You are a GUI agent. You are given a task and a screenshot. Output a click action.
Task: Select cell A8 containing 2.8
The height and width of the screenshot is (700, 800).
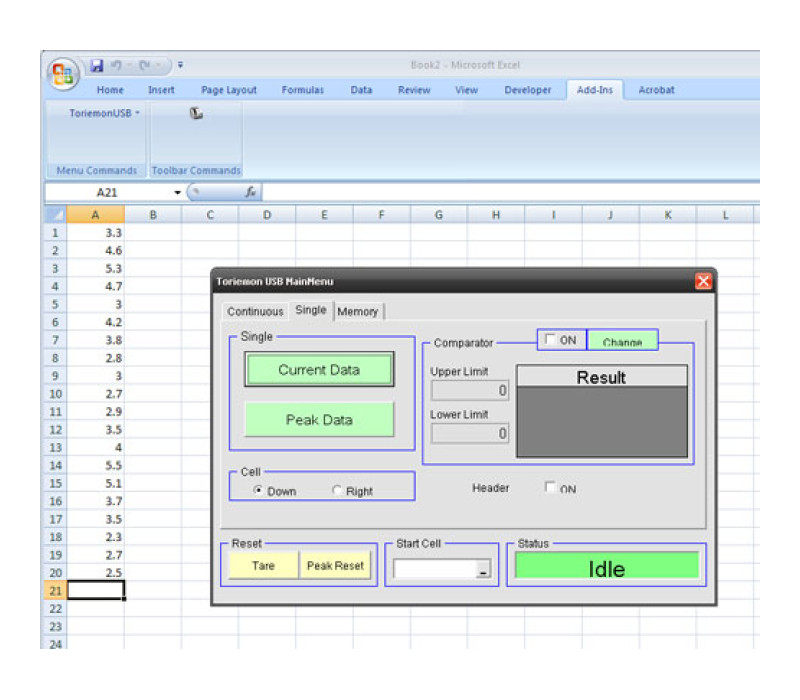click(95, 358)
